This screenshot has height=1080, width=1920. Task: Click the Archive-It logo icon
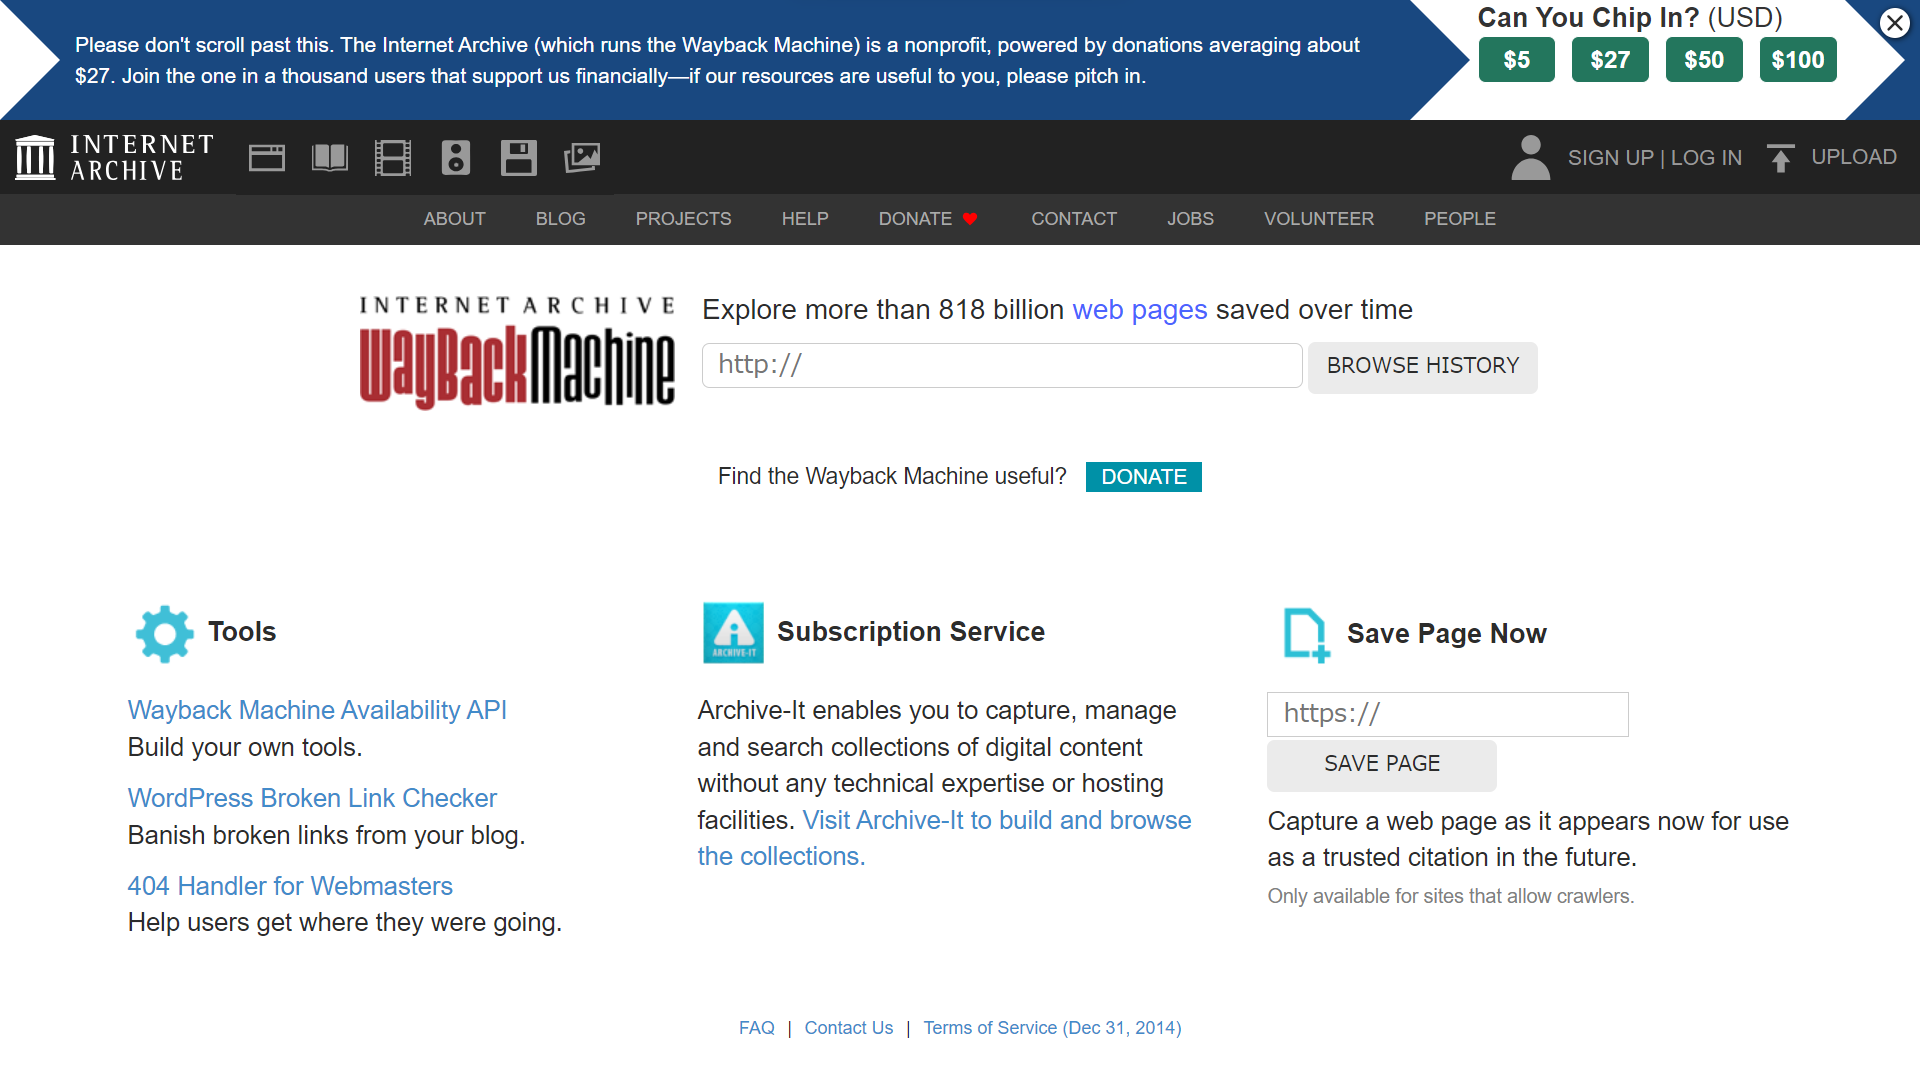click(x=733, y=632)
